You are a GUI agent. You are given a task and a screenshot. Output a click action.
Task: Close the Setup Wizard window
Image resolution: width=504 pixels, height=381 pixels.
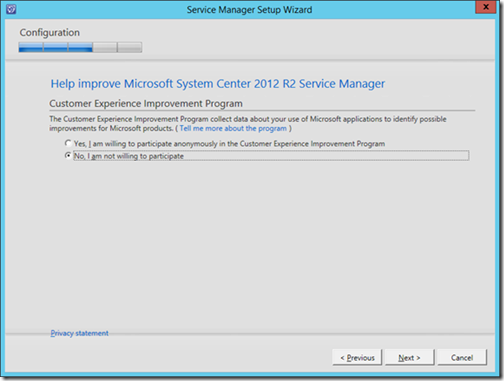tap(486, 7)
